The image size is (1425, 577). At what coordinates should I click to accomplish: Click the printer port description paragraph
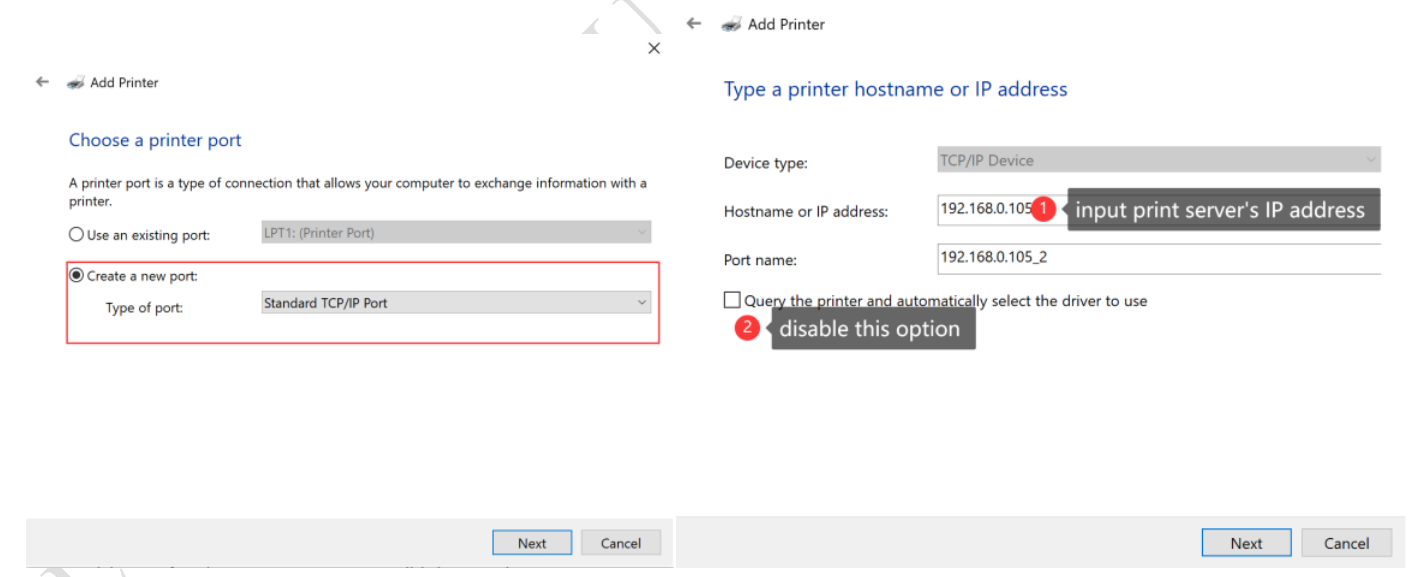click(x=358, y=192)
